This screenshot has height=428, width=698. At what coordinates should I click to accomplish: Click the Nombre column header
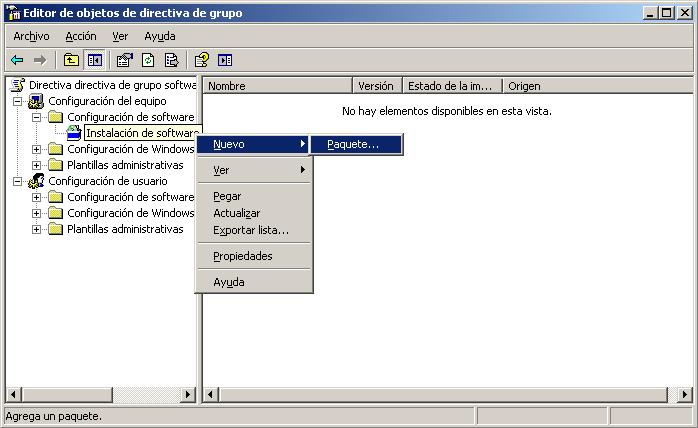point(277,86)
